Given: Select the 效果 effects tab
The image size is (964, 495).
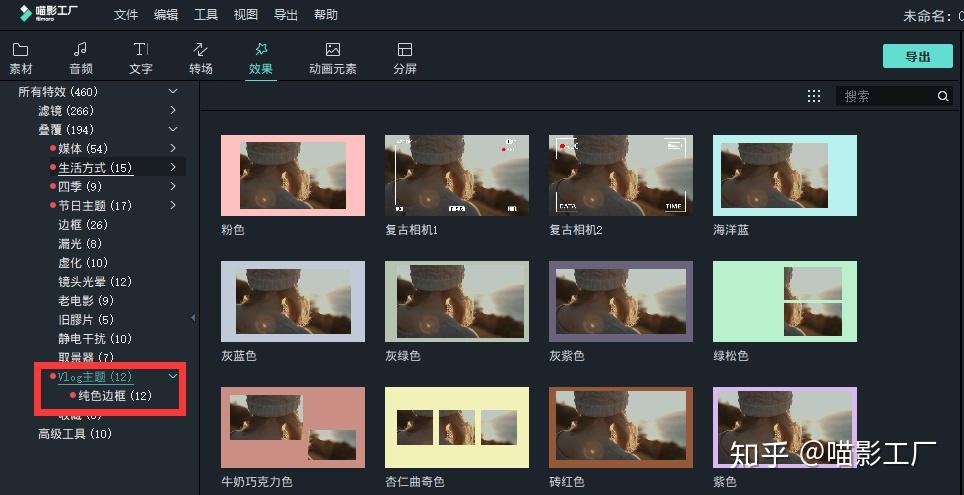Looking at the screenshot, I should (261, 59).
